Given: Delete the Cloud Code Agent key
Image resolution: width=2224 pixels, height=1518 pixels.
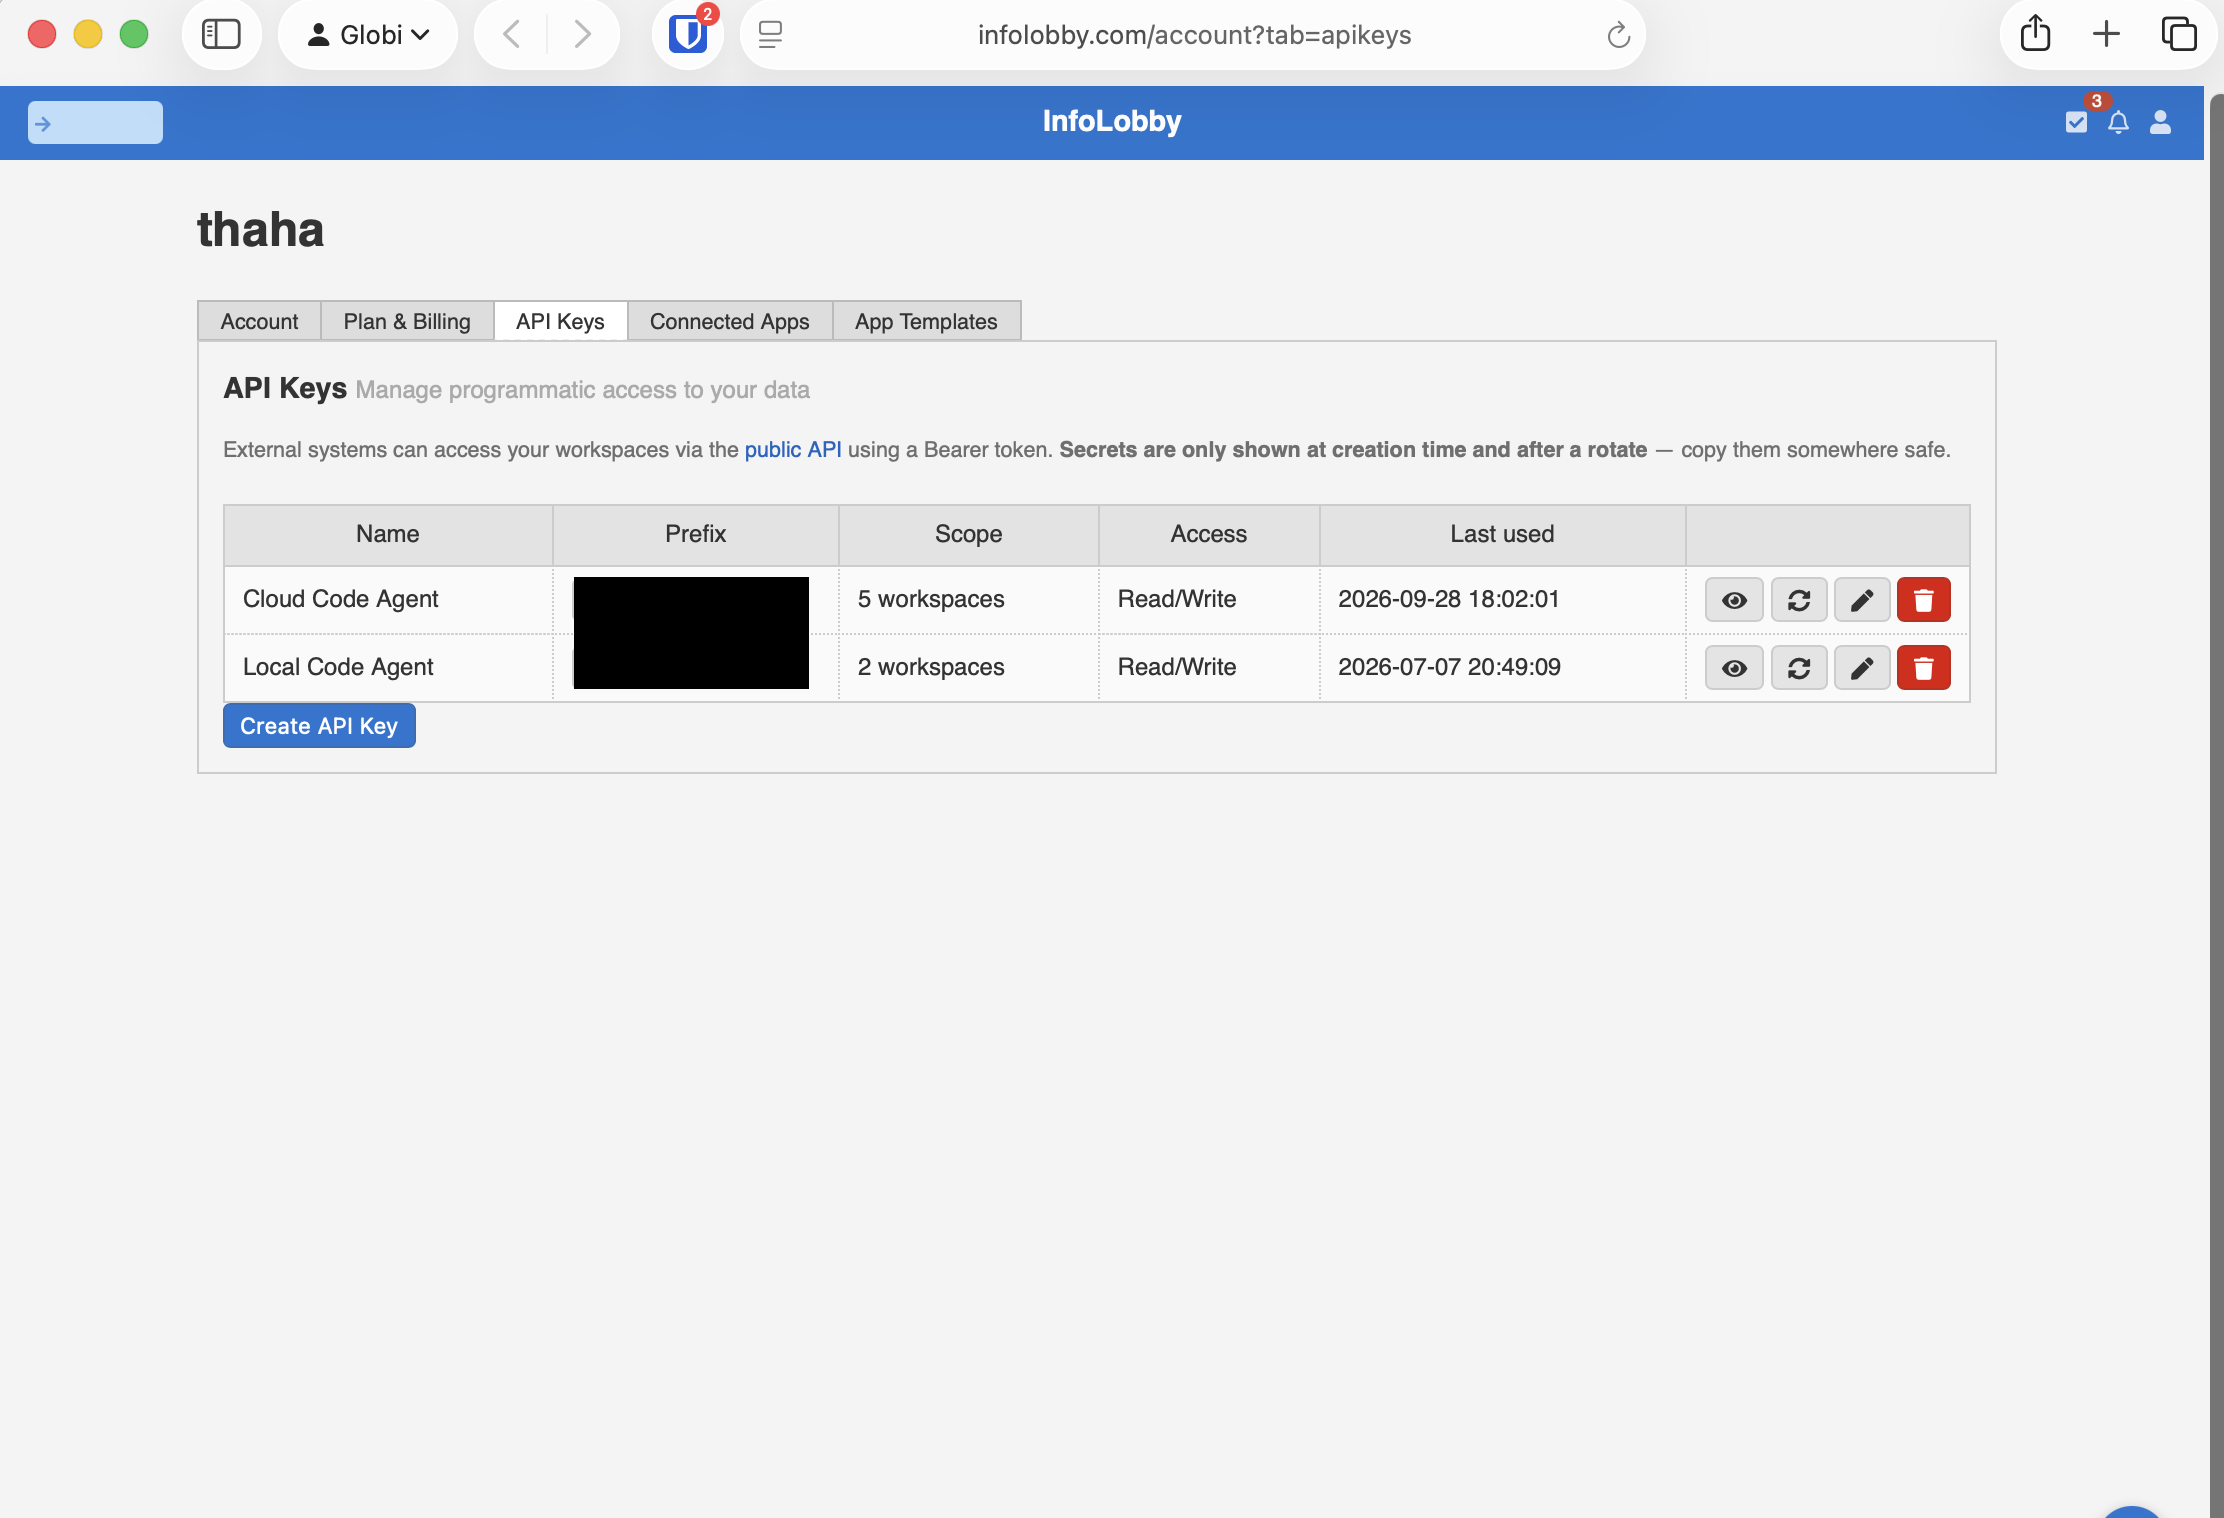Looking at the screenshot, I should coord(1924,600).
